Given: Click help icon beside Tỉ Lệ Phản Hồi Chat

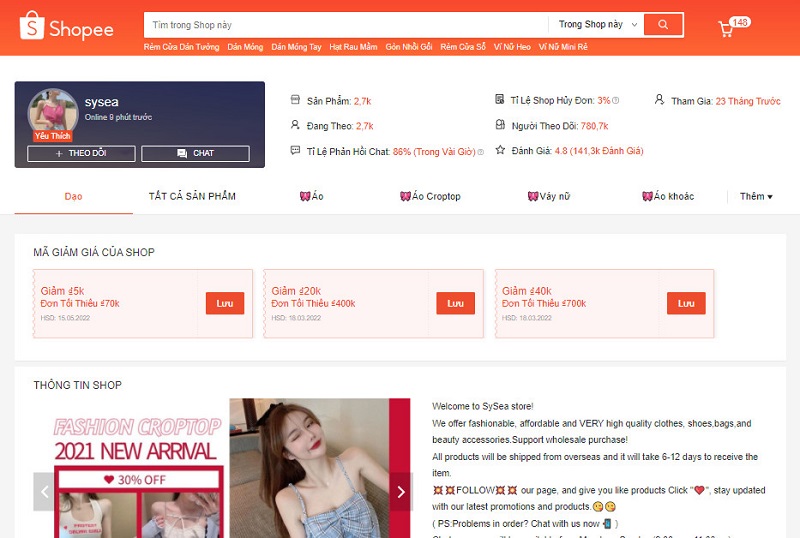Looking at the screenshot, I should (480, 152).
